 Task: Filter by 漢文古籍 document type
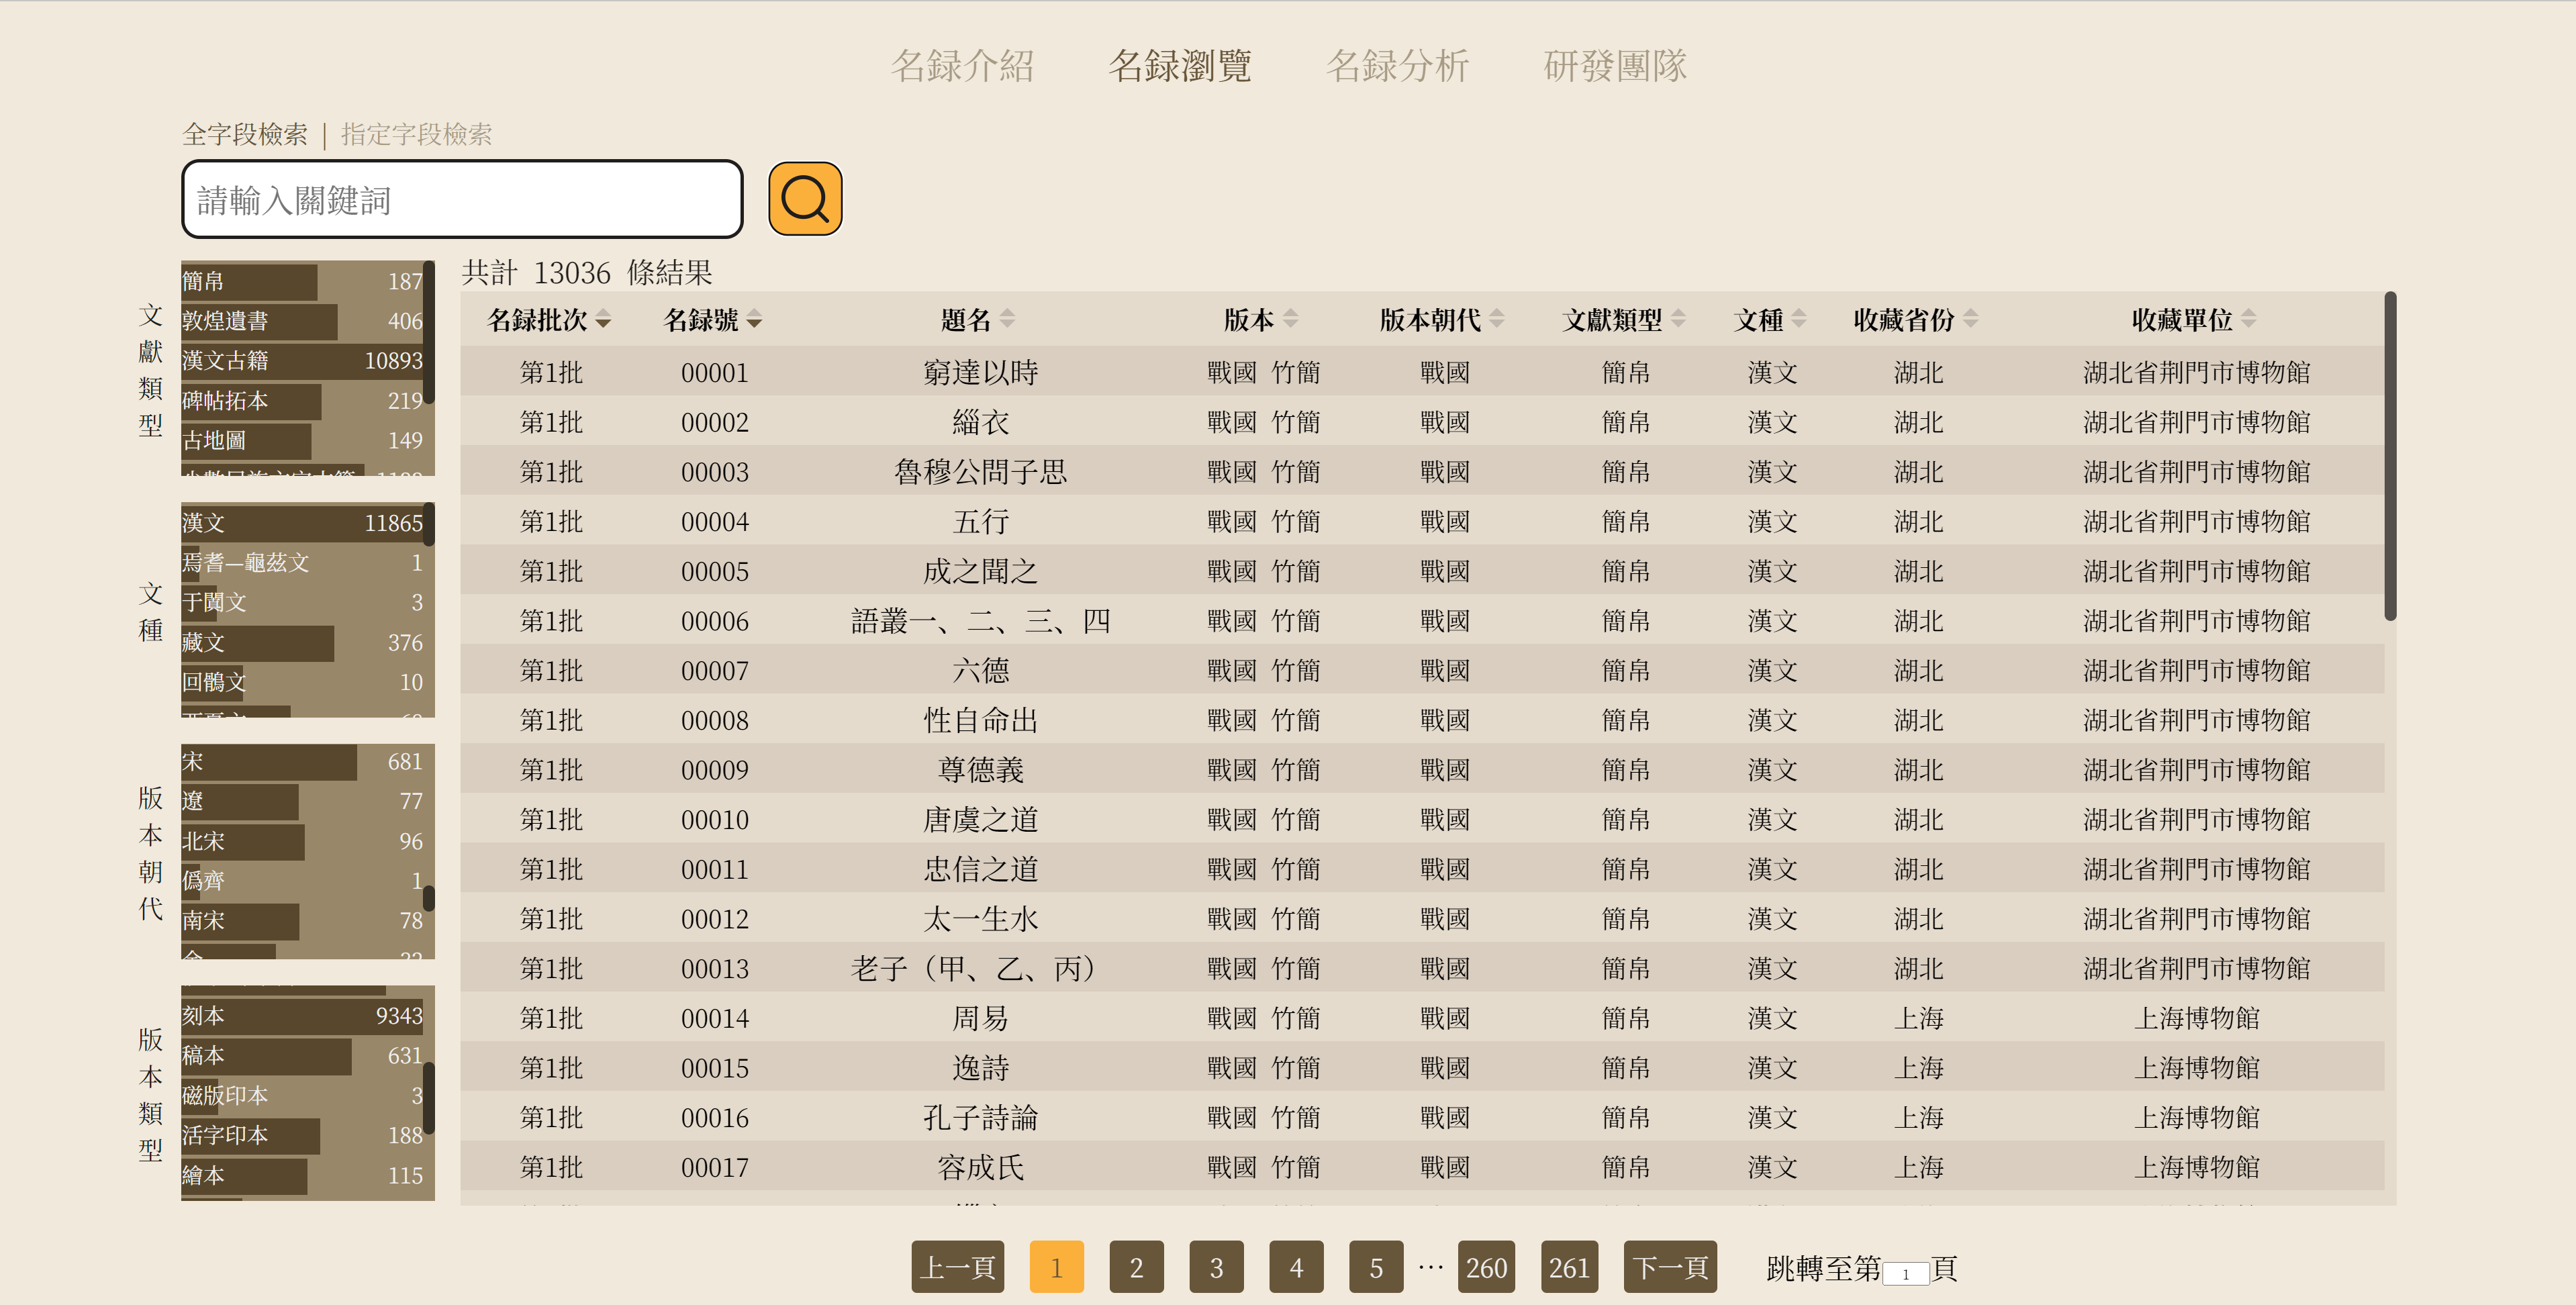click(x=302, y=361)
